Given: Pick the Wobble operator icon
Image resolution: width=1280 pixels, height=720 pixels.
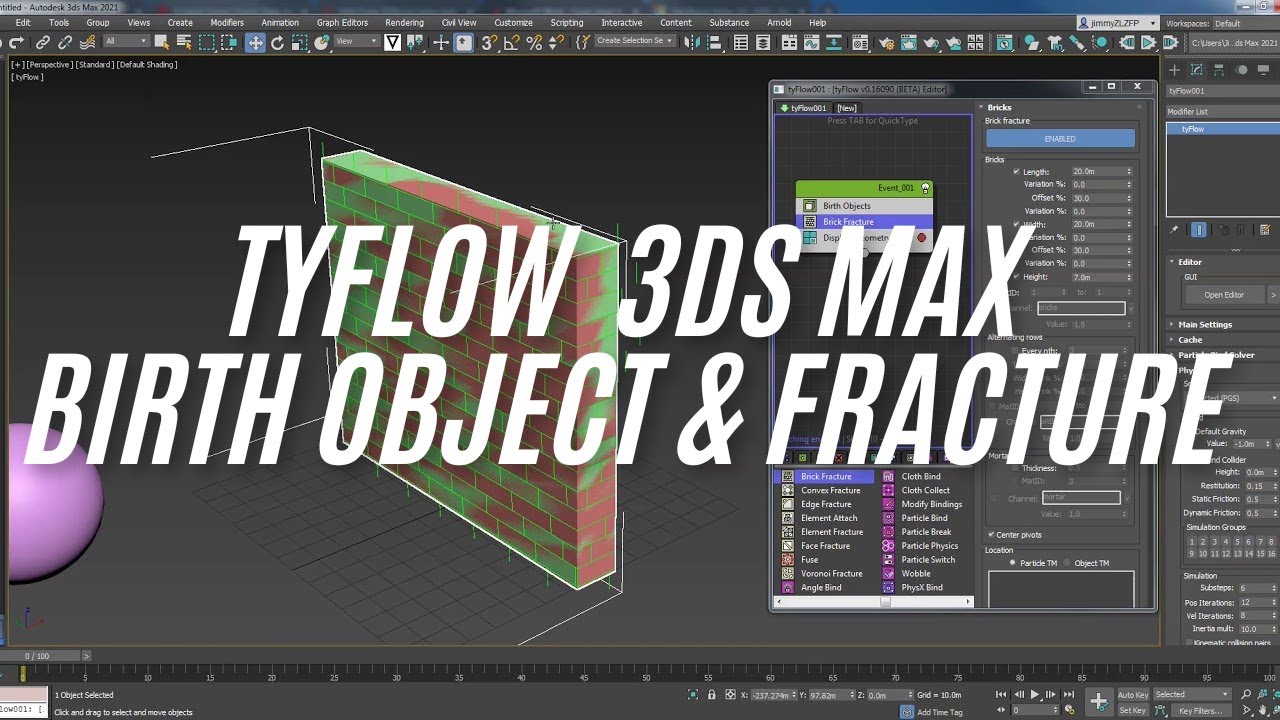Looking at the screenshot, I should coord(888,574).
